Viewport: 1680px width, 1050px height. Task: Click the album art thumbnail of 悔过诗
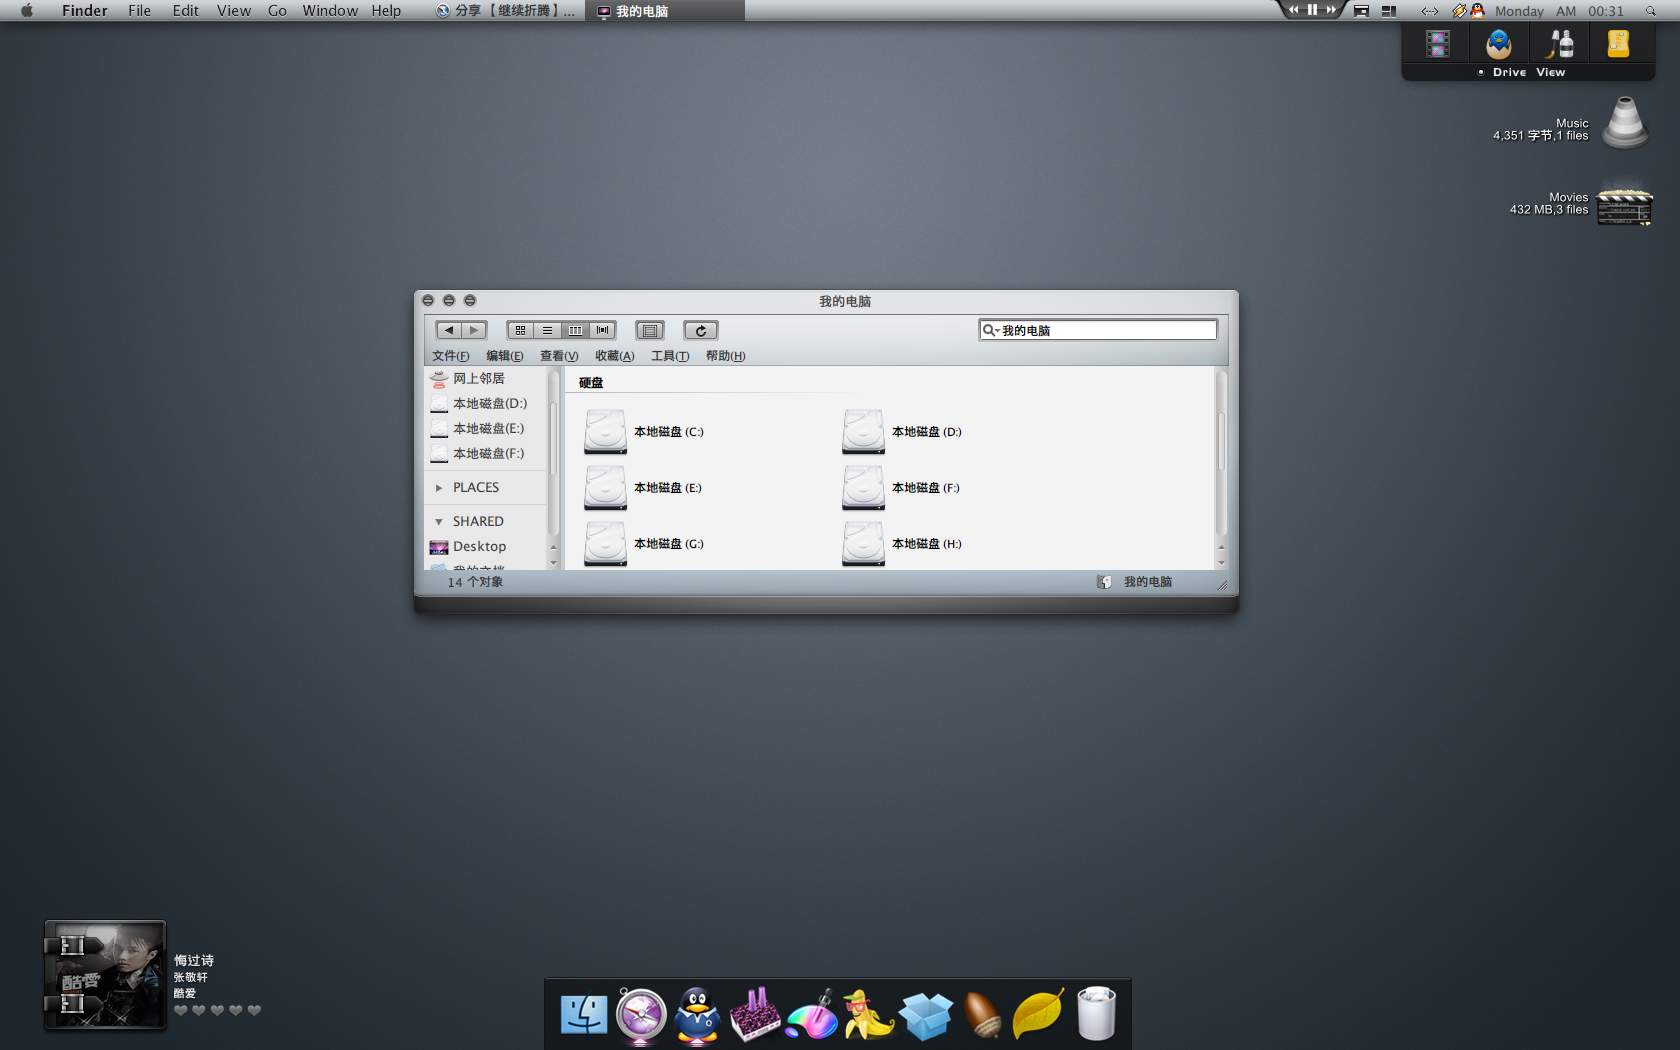click(105, 975)
